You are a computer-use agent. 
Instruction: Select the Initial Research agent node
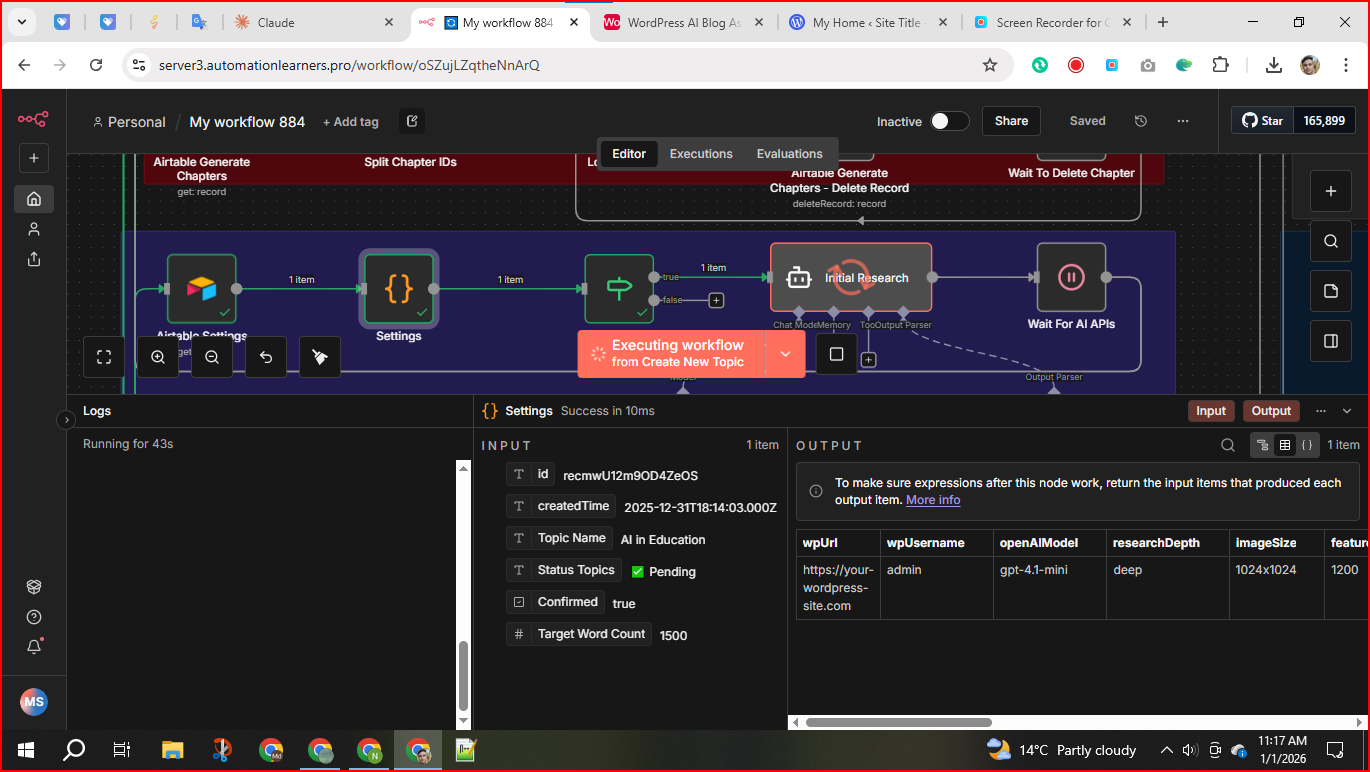click(x=851, y=277)
